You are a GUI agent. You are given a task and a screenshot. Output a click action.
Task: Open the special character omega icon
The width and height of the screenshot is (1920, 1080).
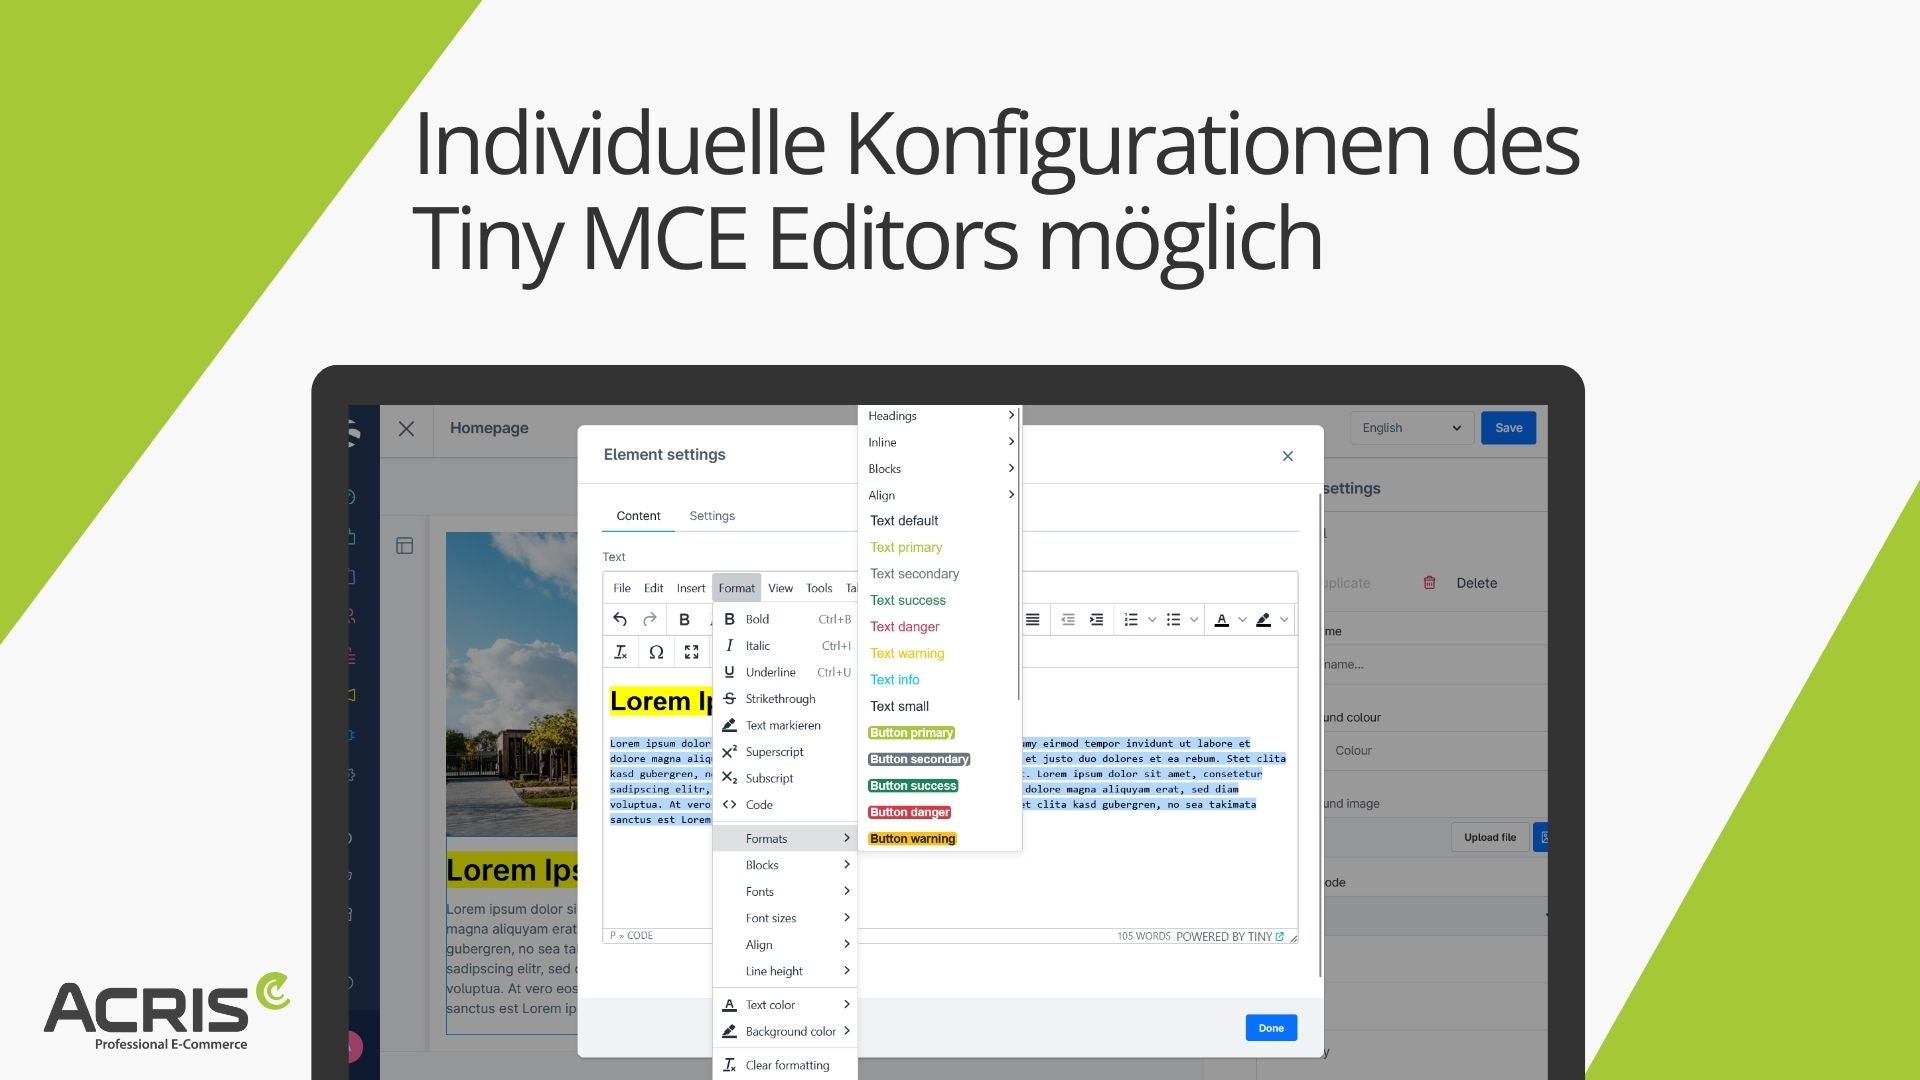point(656,652)
